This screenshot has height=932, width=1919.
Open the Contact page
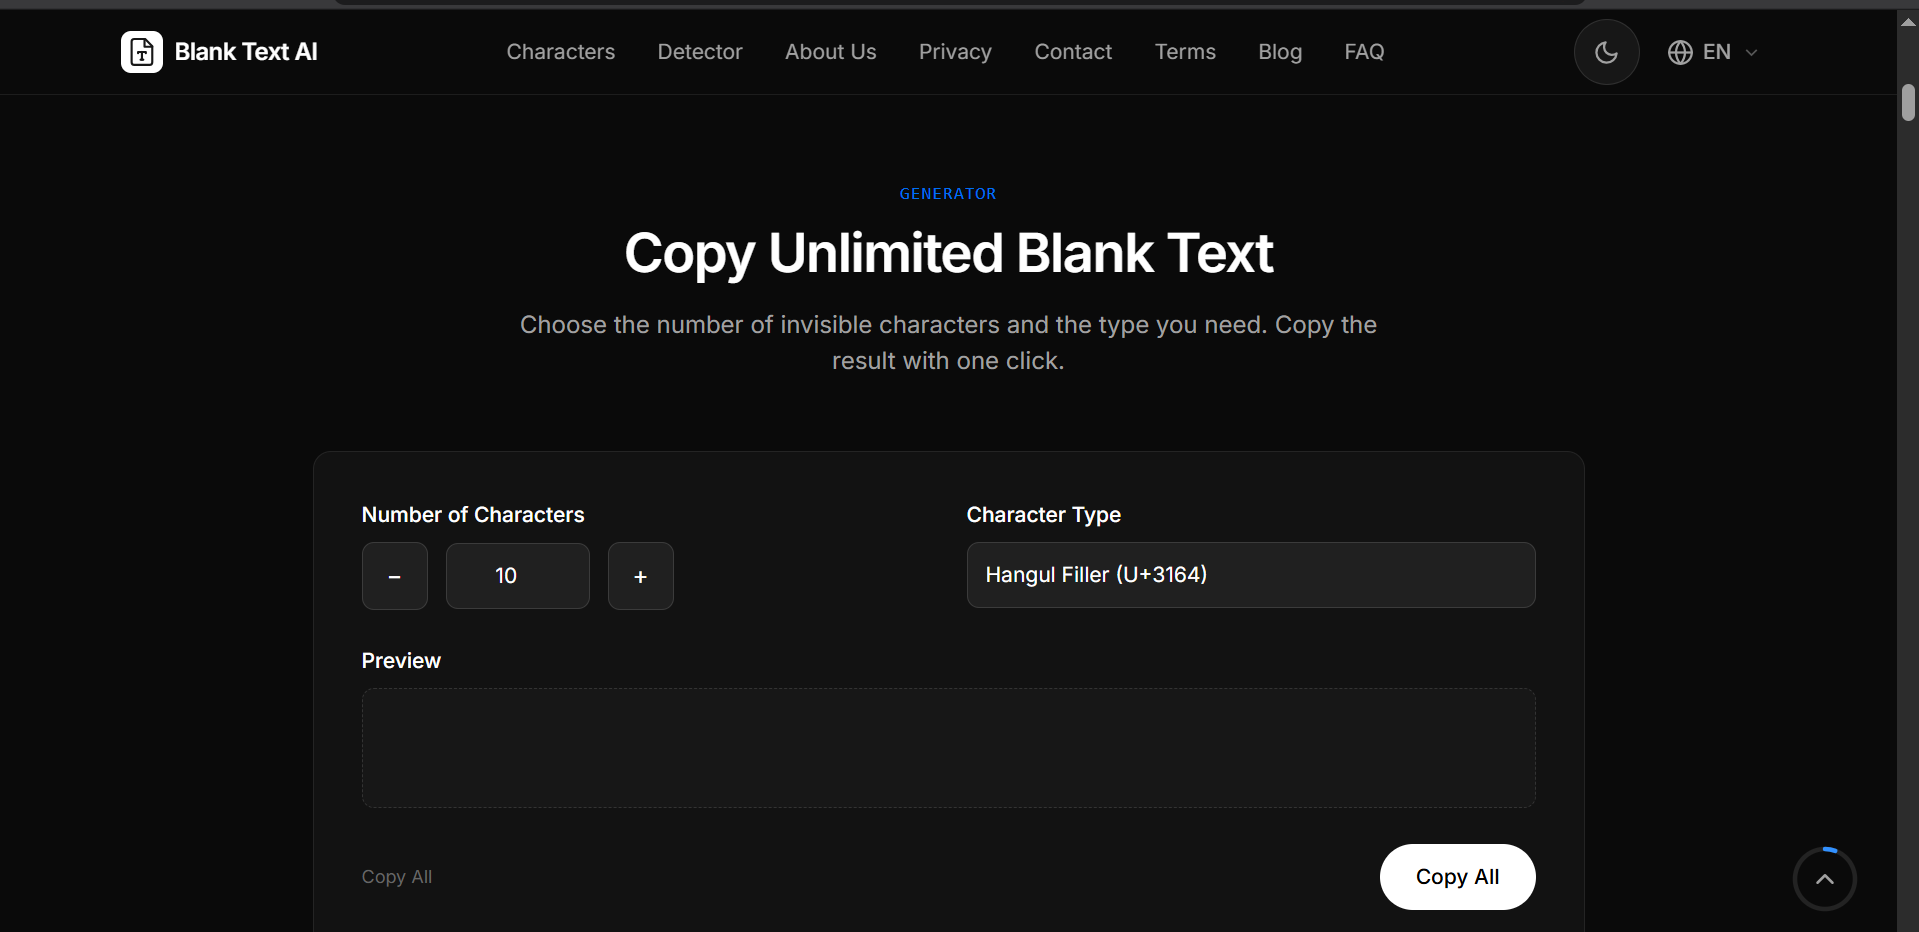pyautogui.click(x=1073, y=52)
